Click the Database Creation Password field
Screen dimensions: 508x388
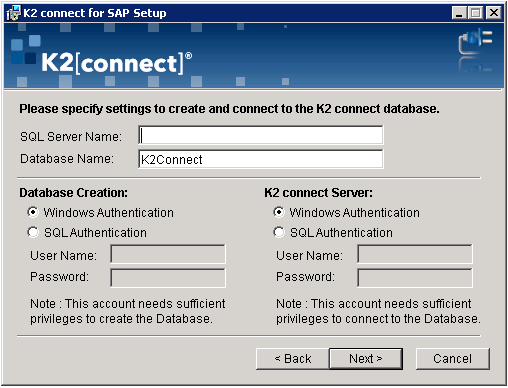point(168,278)
